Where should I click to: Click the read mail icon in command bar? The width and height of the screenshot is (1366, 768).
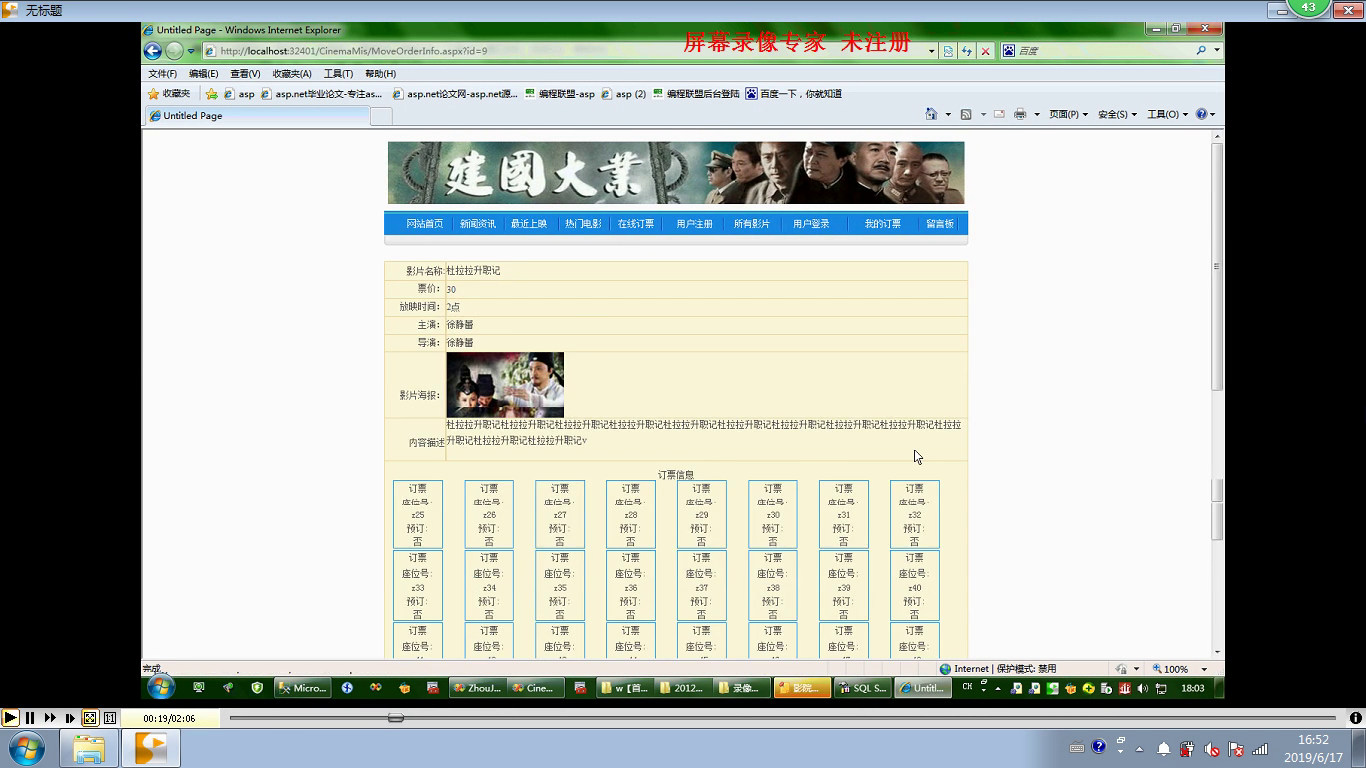pyautogui.click(x=999, y=114)
